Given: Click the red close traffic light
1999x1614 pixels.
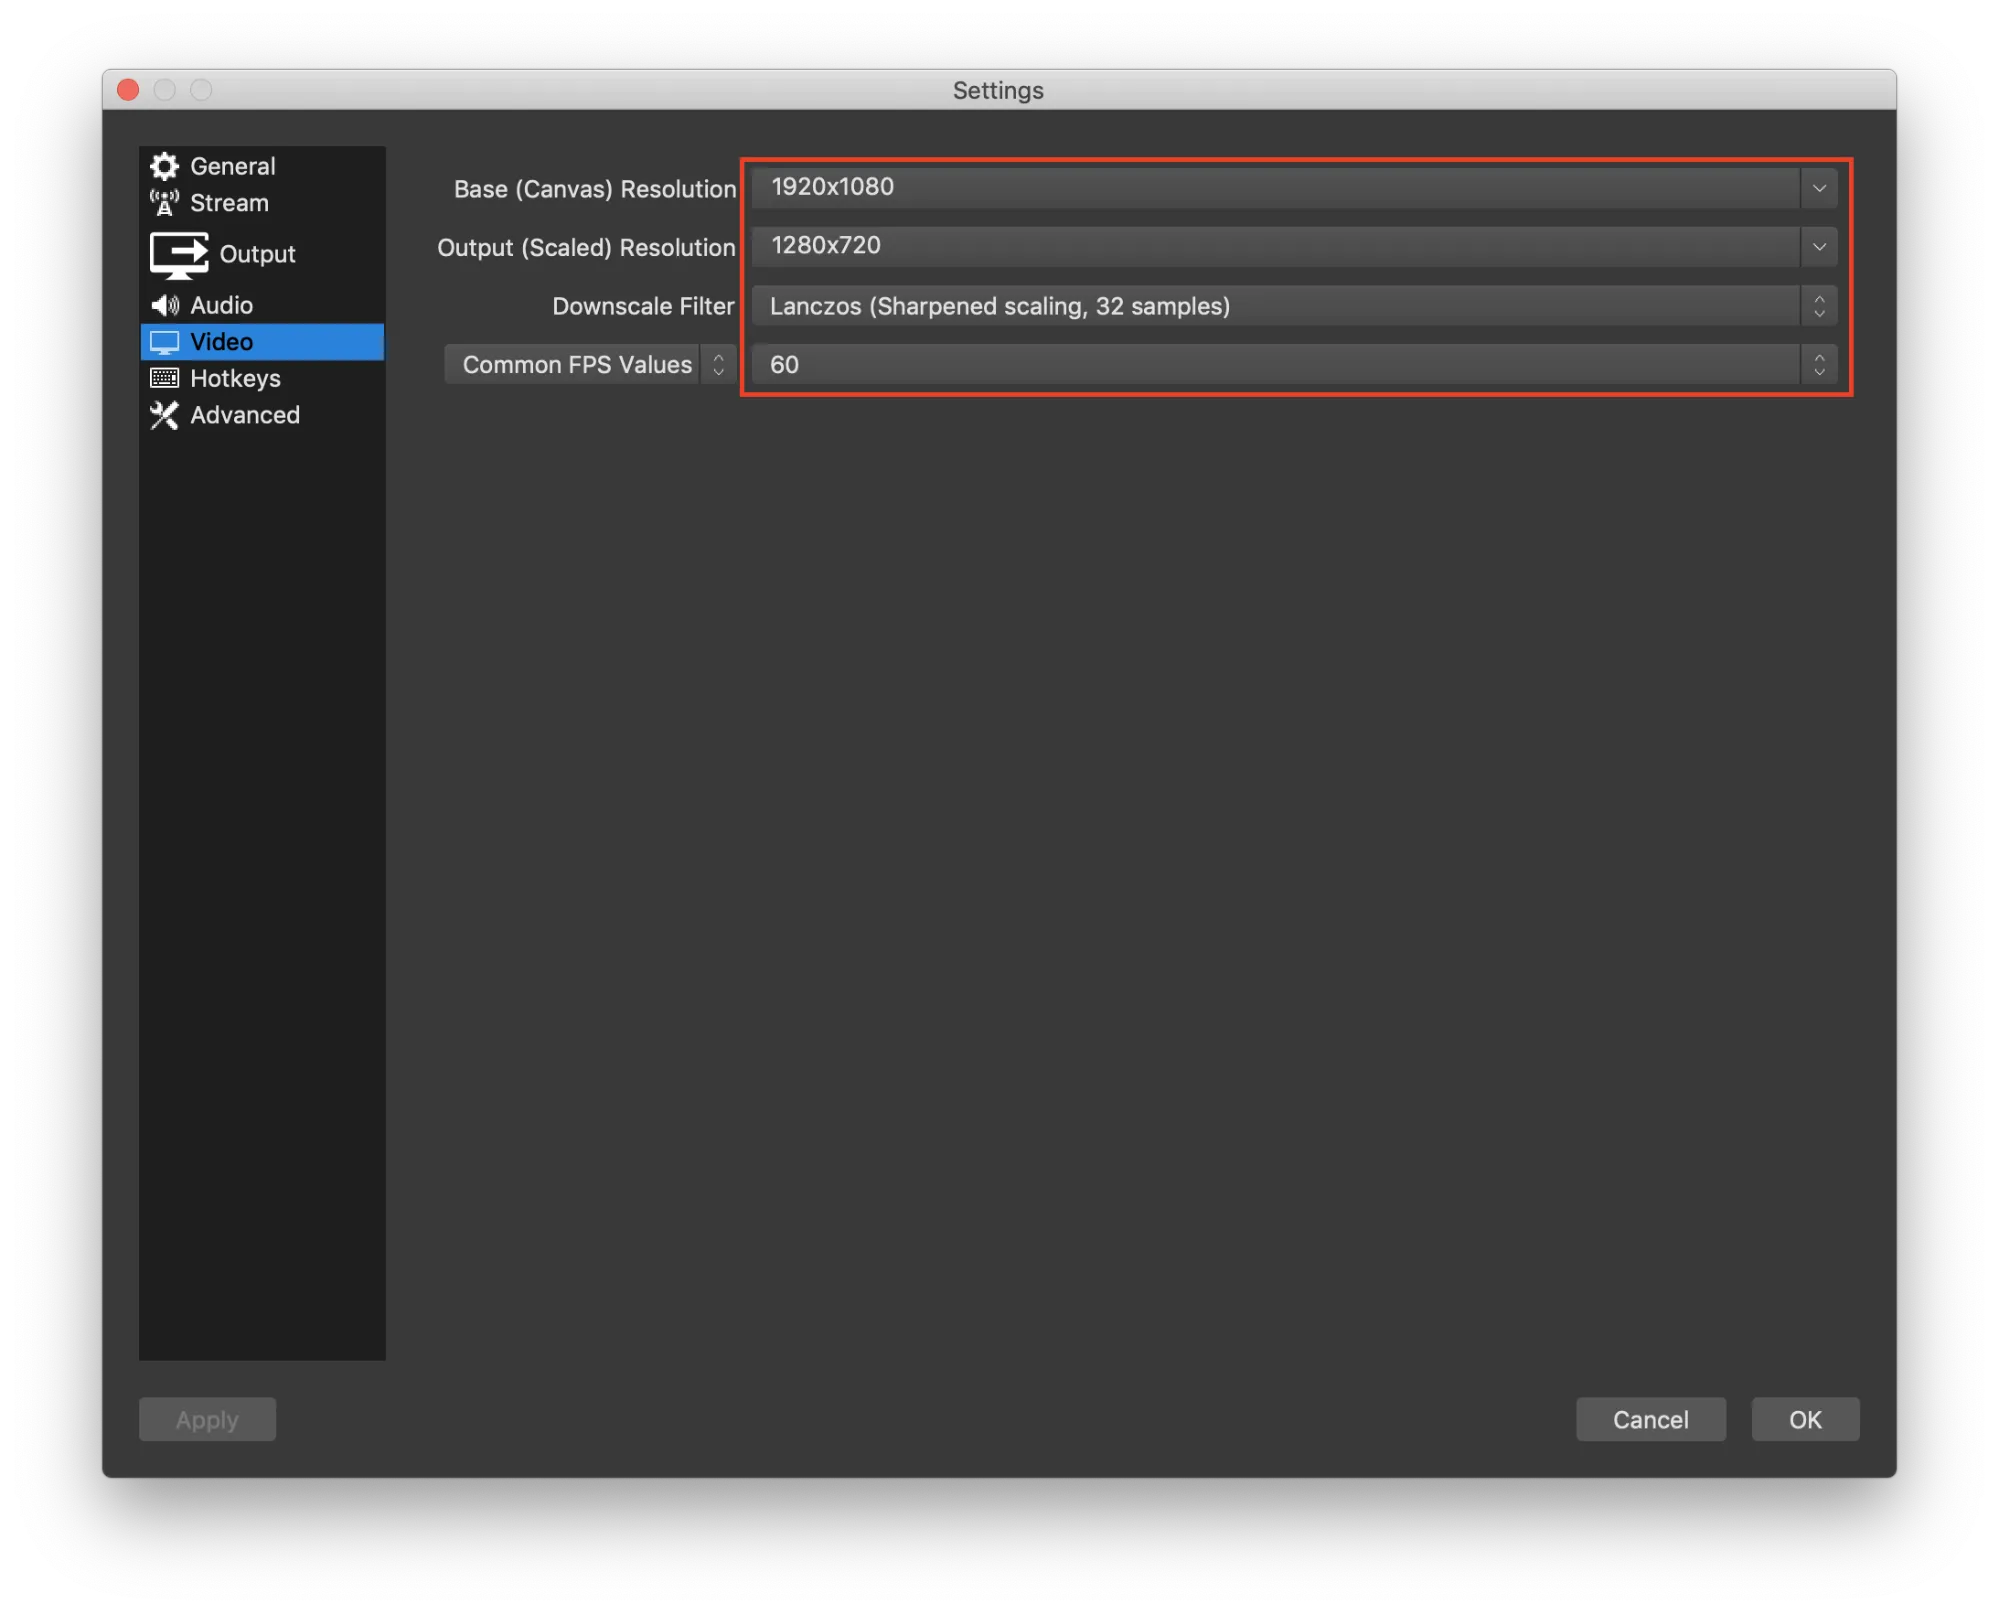Looking at the screenshot, I should click(x=127, y=89).
